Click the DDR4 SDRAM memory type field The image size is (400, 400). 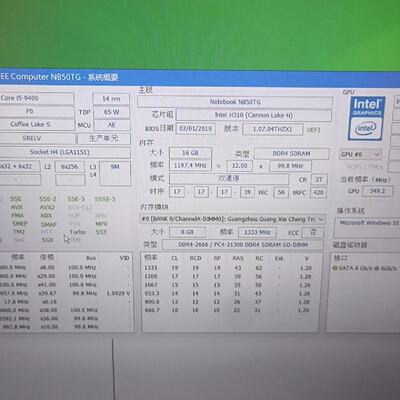(292, 154)
